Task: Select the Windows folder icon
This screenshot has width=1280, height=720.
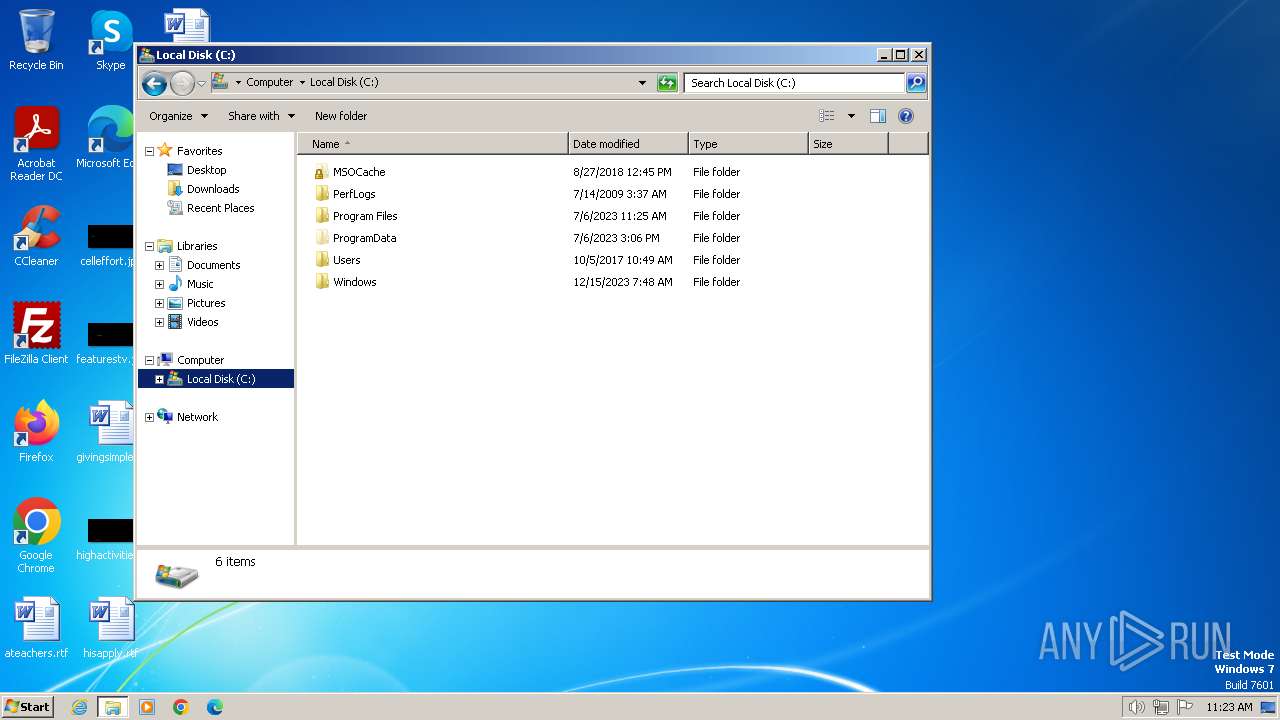Action: click(x=321, y=282)
